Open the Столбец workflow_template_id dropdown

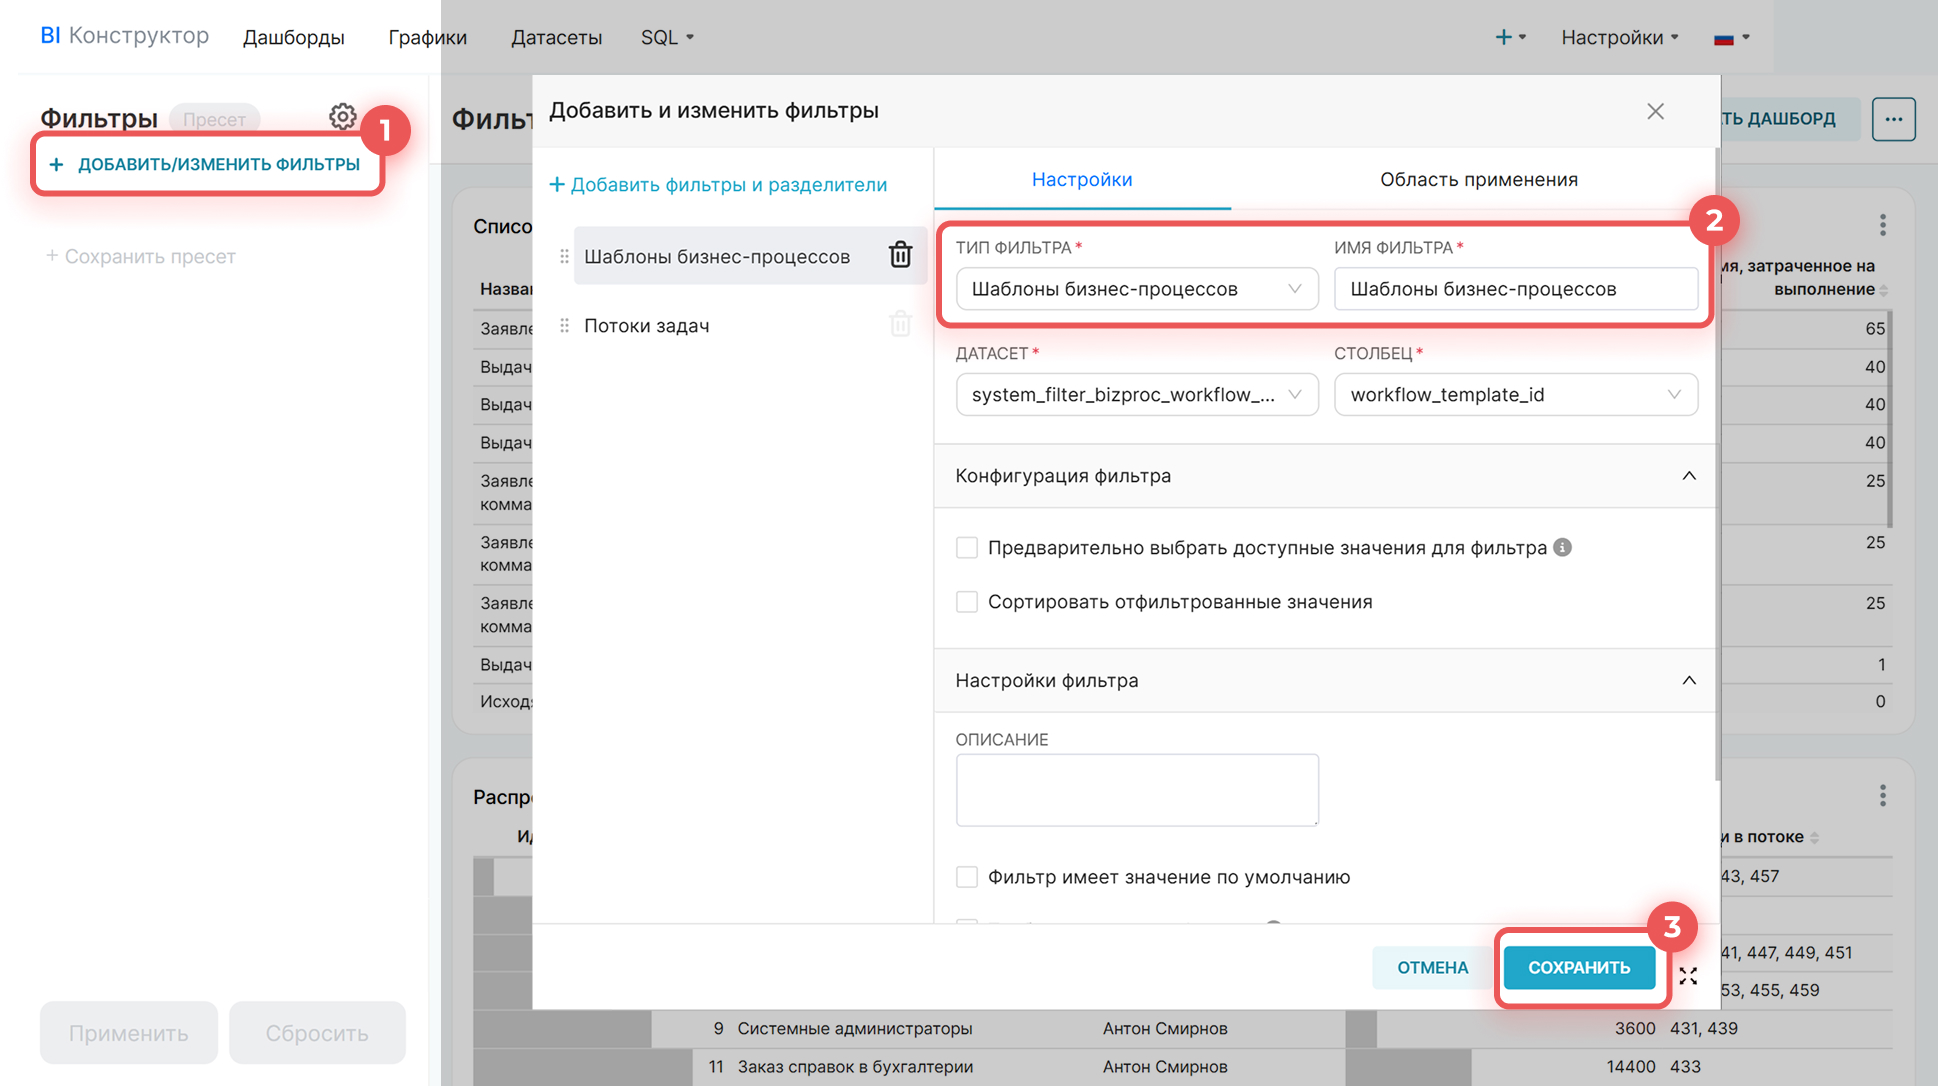(1515, 395)
